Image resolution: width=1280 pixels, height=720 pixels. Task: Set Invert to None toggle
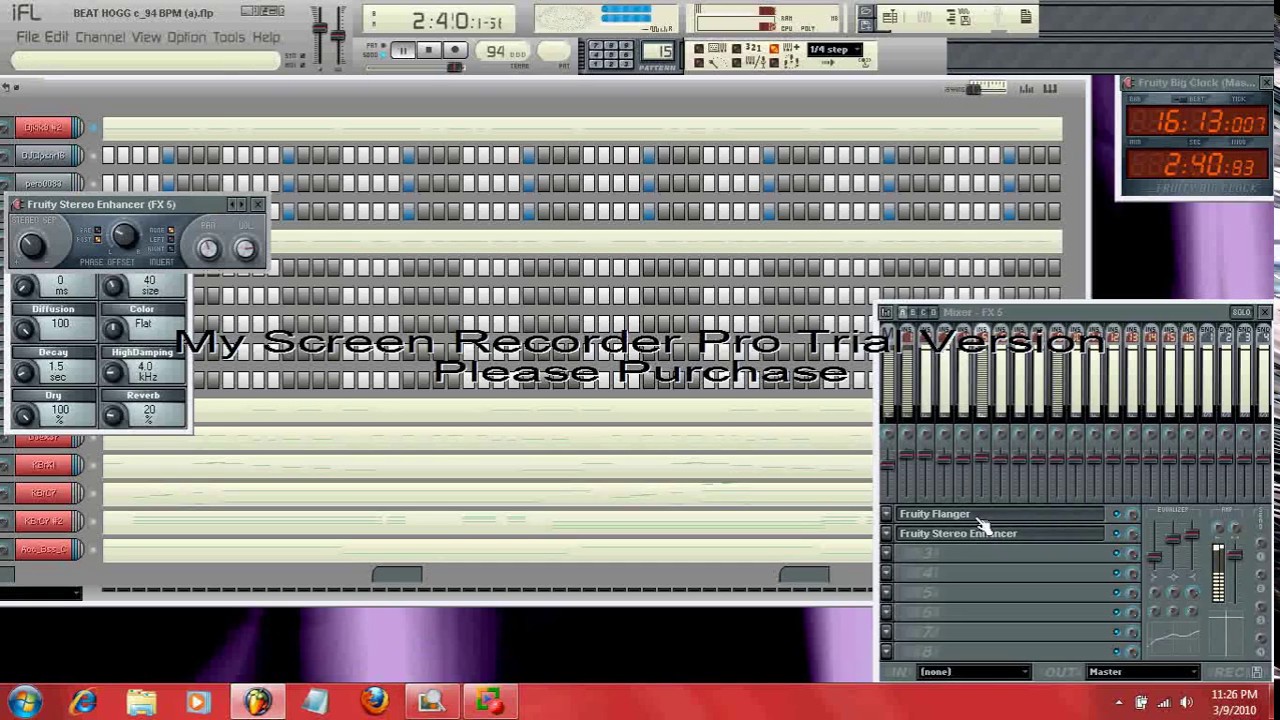coord(171,231)
